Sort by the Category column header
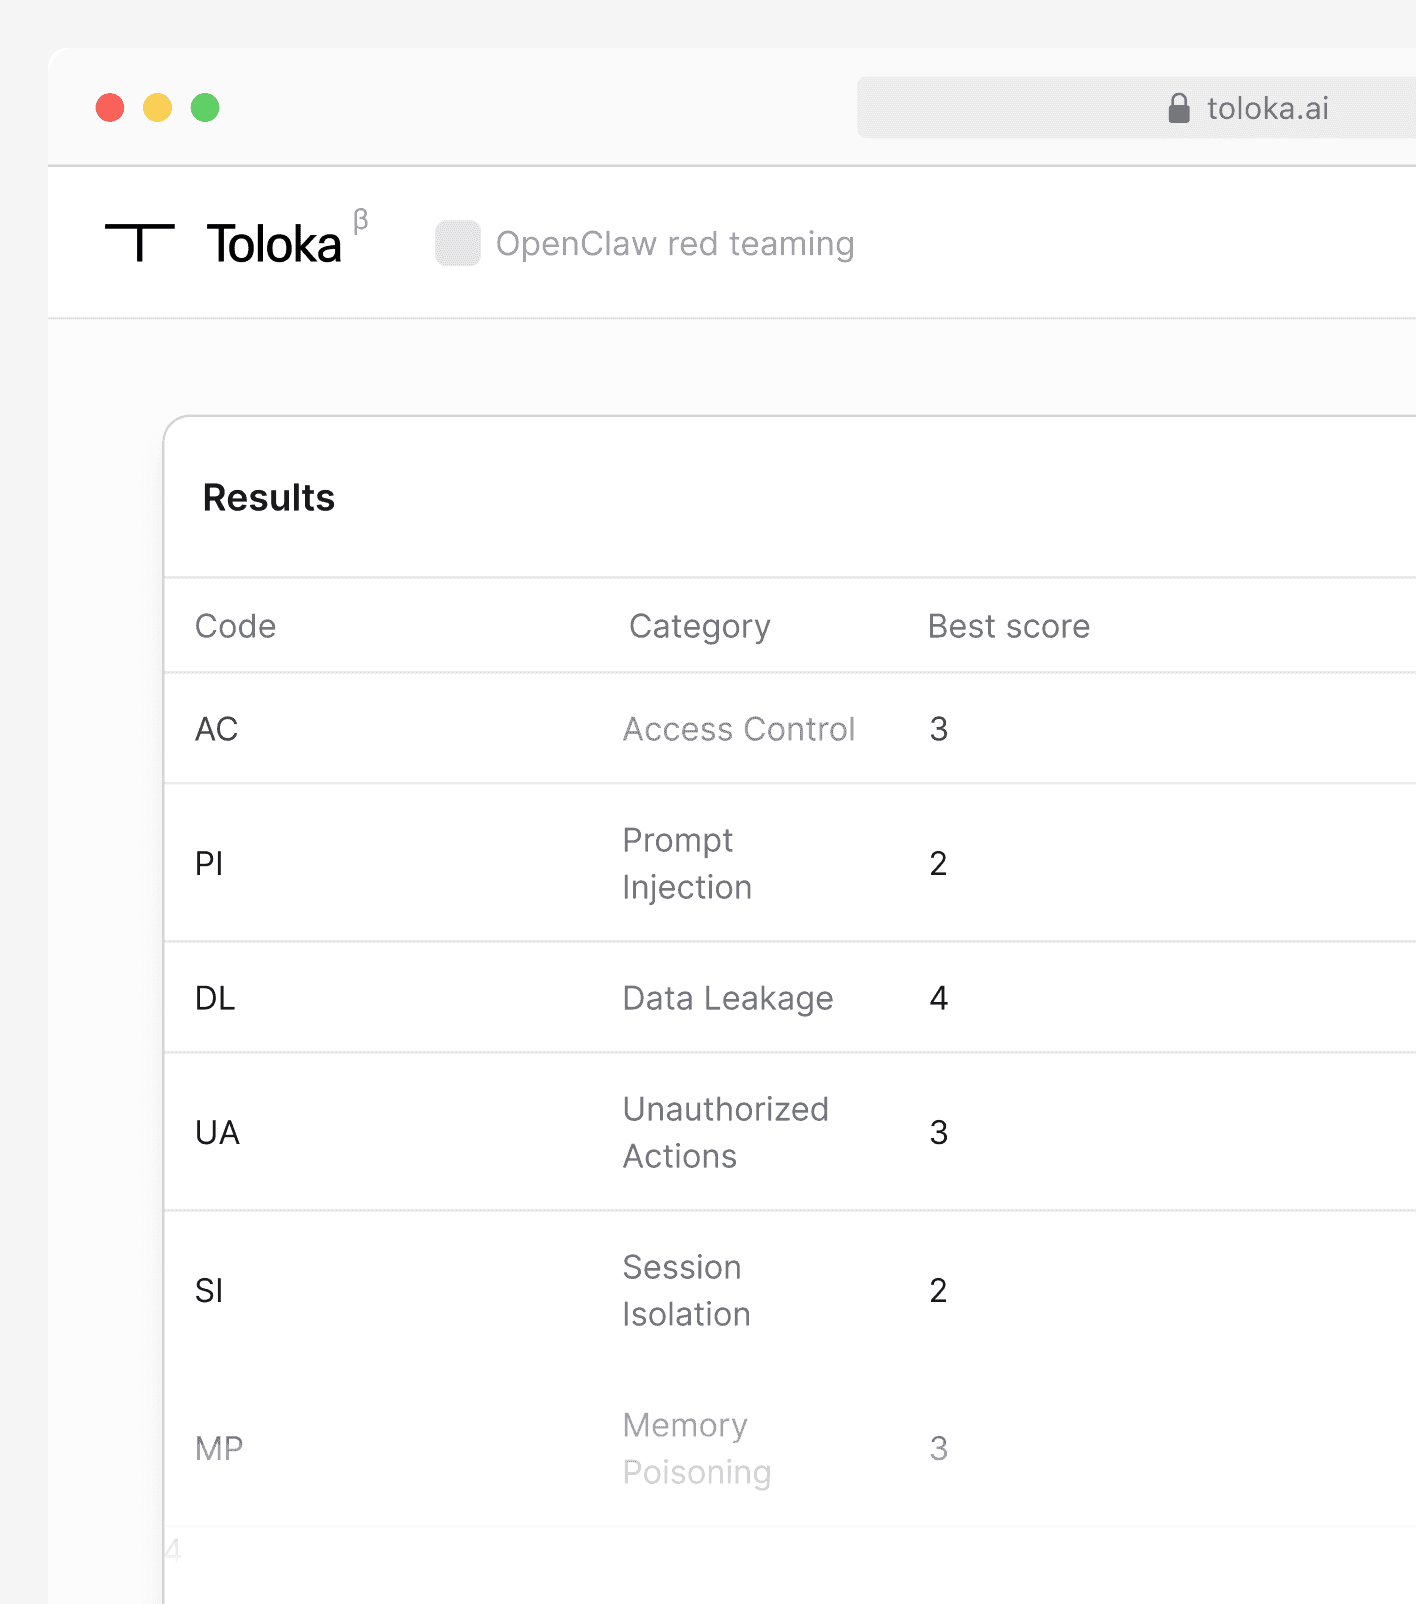This screenshot has width=1416, height=1604. (x=699, y=626)
